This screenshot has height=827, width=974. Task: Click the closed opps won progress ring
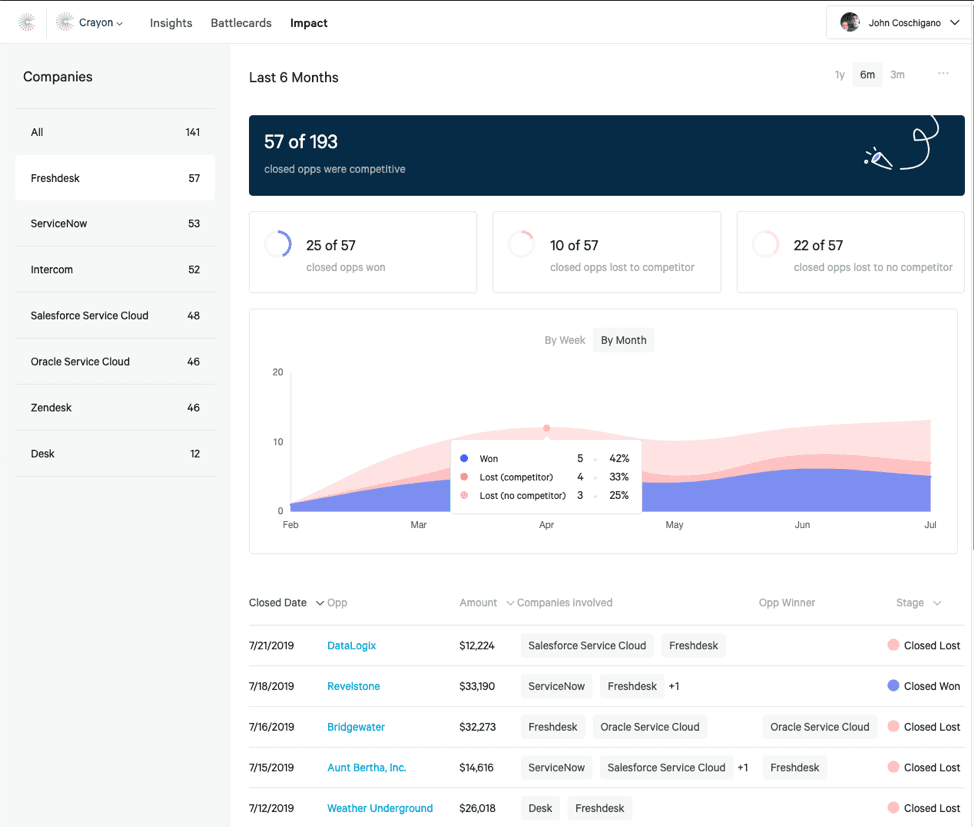278,245
